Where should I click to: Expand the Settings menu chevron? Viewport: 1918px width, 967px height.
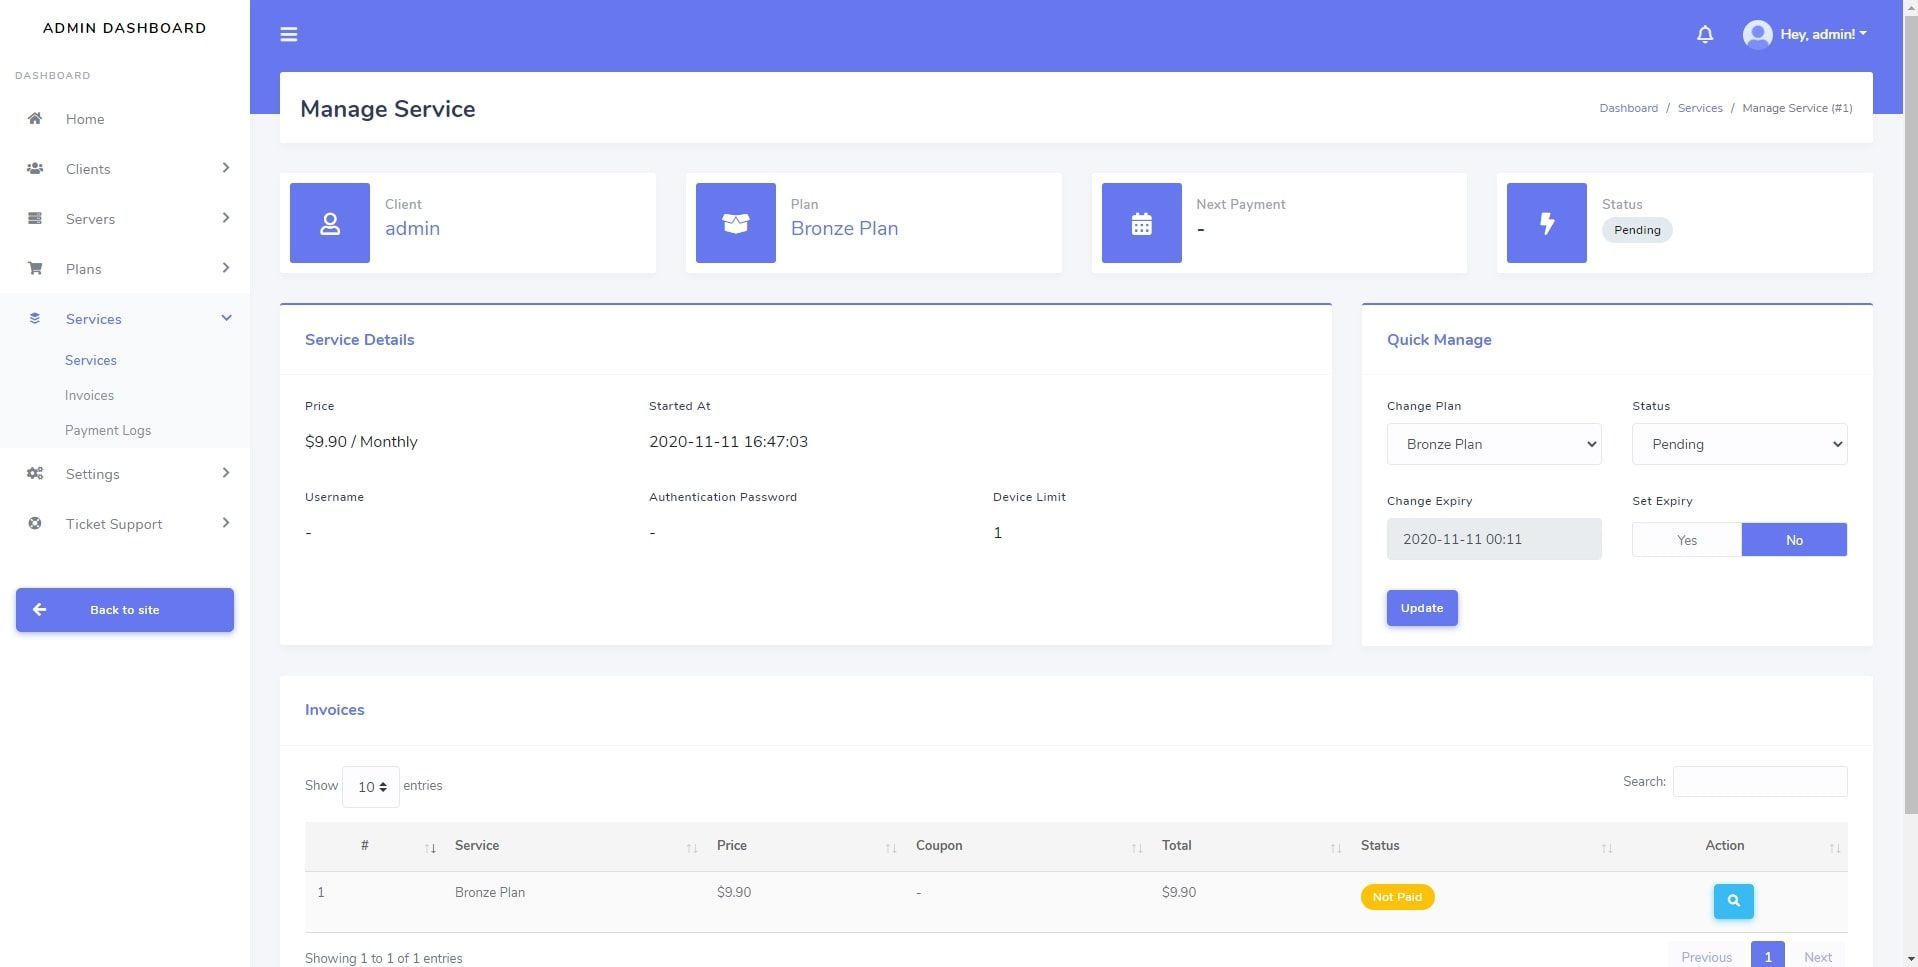click(226, 473)
